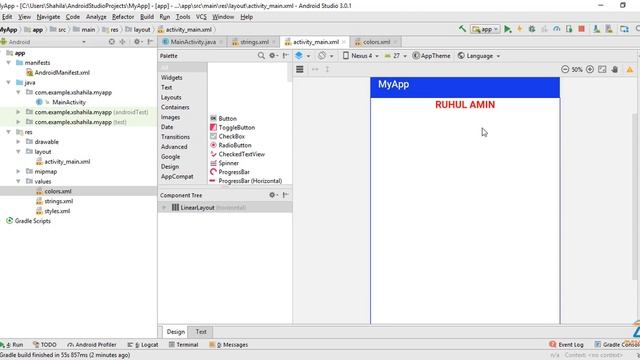
Task: Stop the app with red square
Action: click(x=582, y=29)
